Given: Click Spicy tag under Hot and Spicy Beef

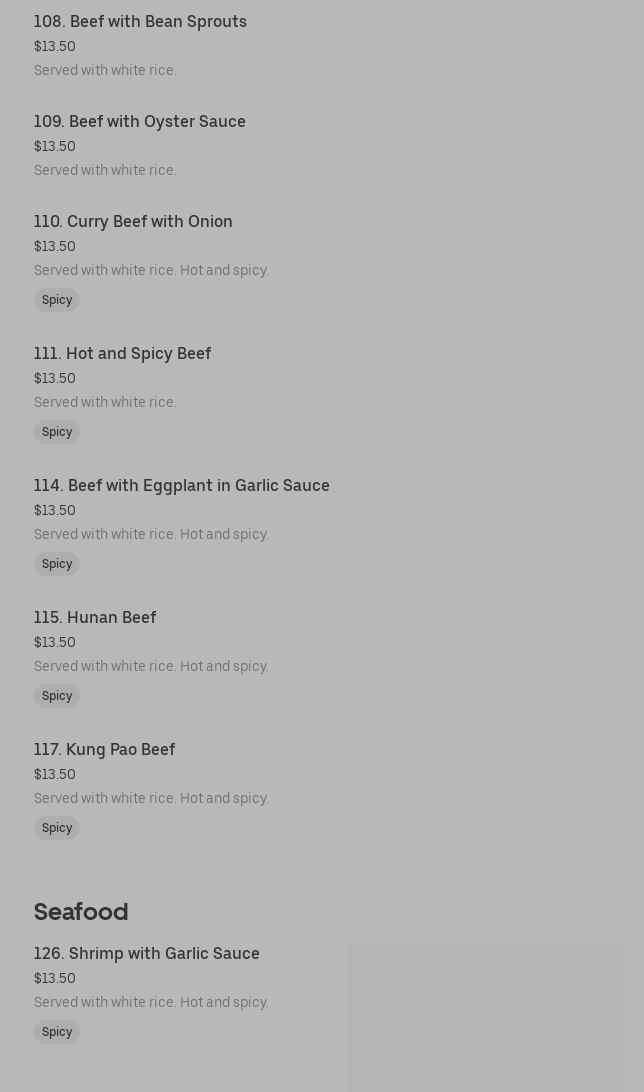Looking at the screenshot, I should coord(57,432).
